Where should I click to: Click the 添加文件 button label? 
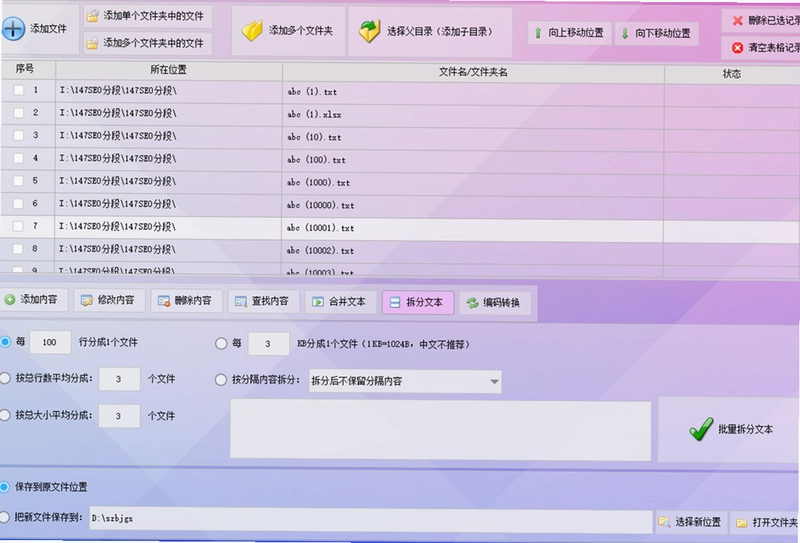48,29
